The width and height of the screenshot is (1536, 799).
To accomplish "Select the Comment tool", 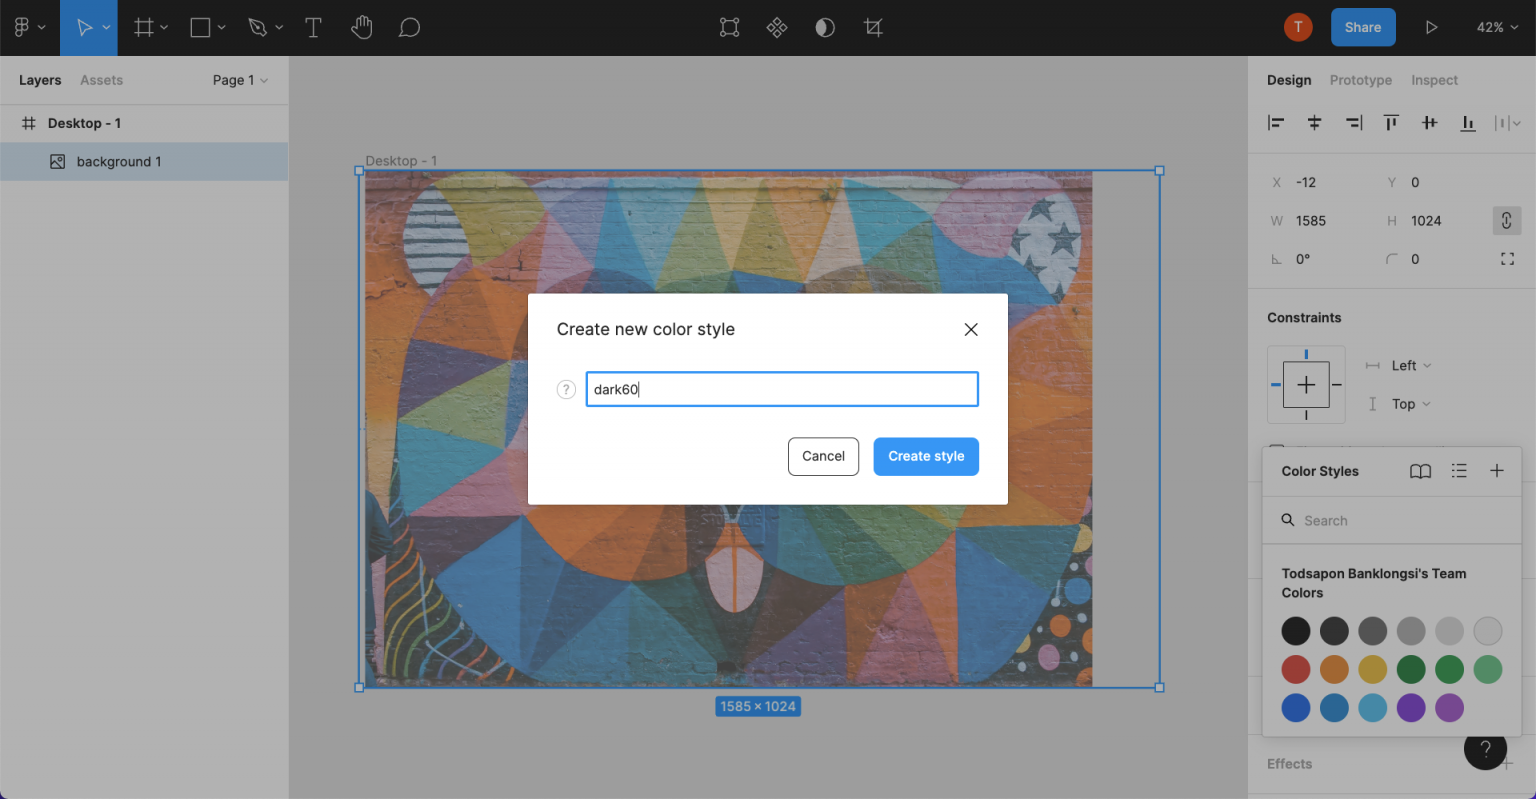I will (x=409, y=28).
